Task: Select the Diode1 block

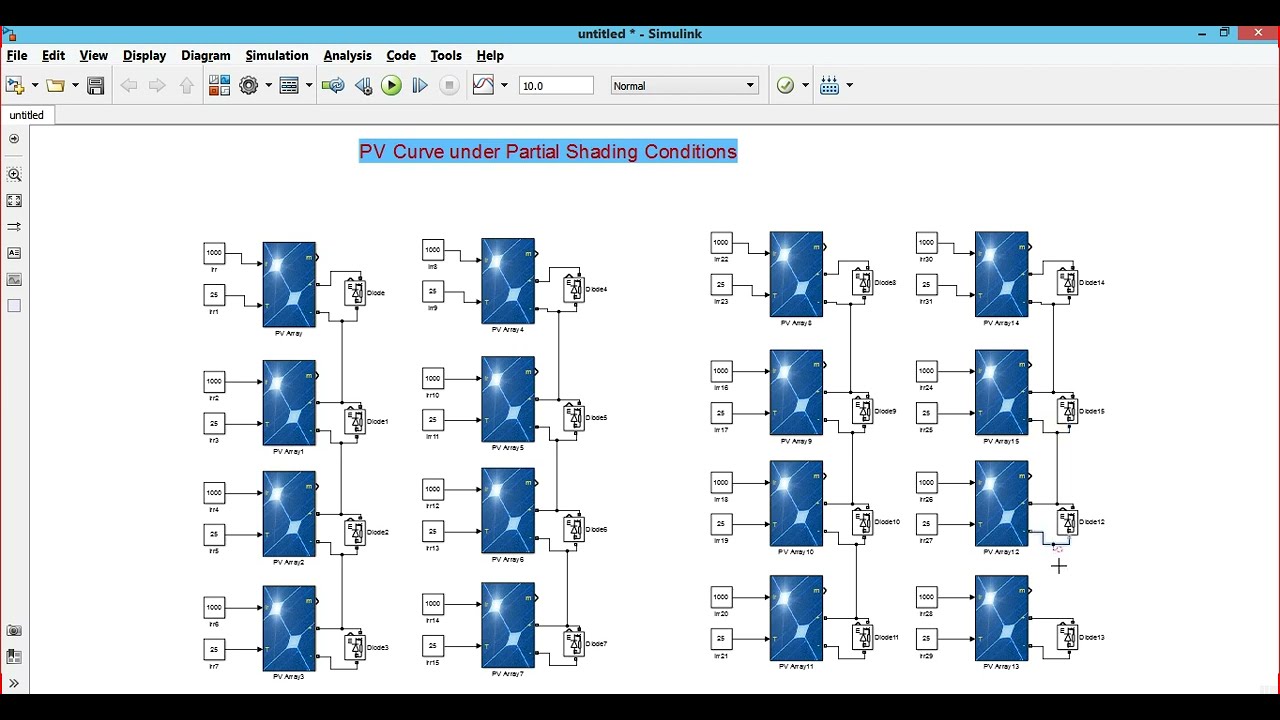Action: point(355,421)
